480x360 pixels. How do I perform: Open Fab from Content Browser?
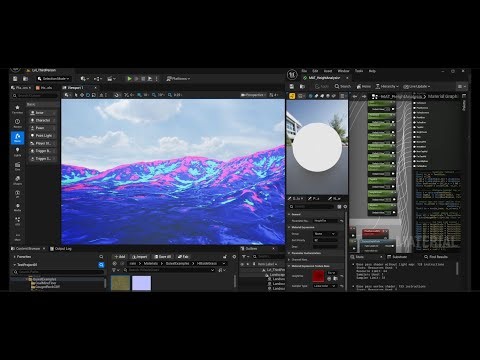coord(183,257)
